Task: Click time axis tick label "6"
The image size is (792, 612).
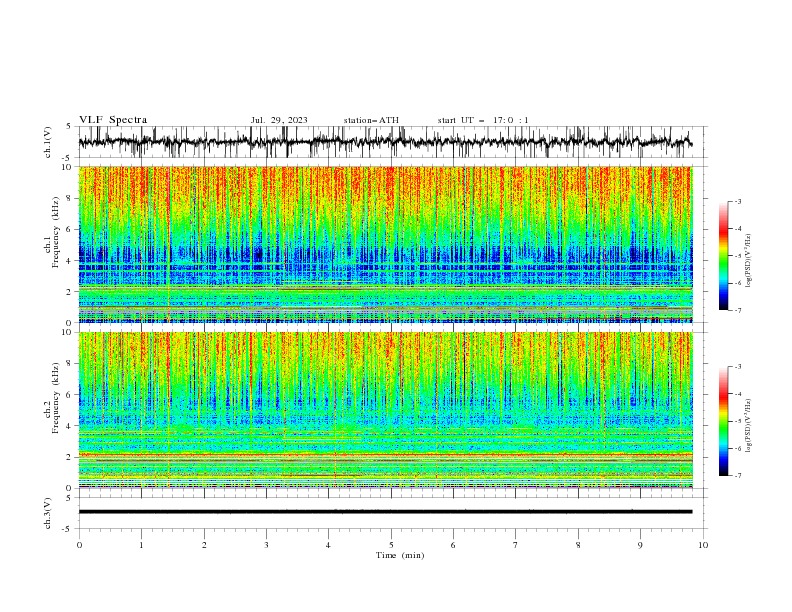Action: [453, 545]
